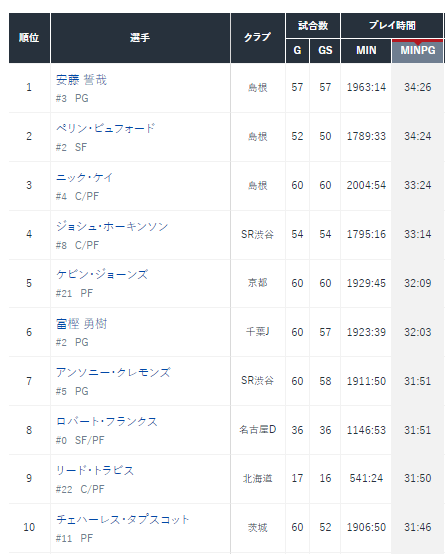Open 富樫 勇樹 player profile
The image size is (445, 554).
81,324
